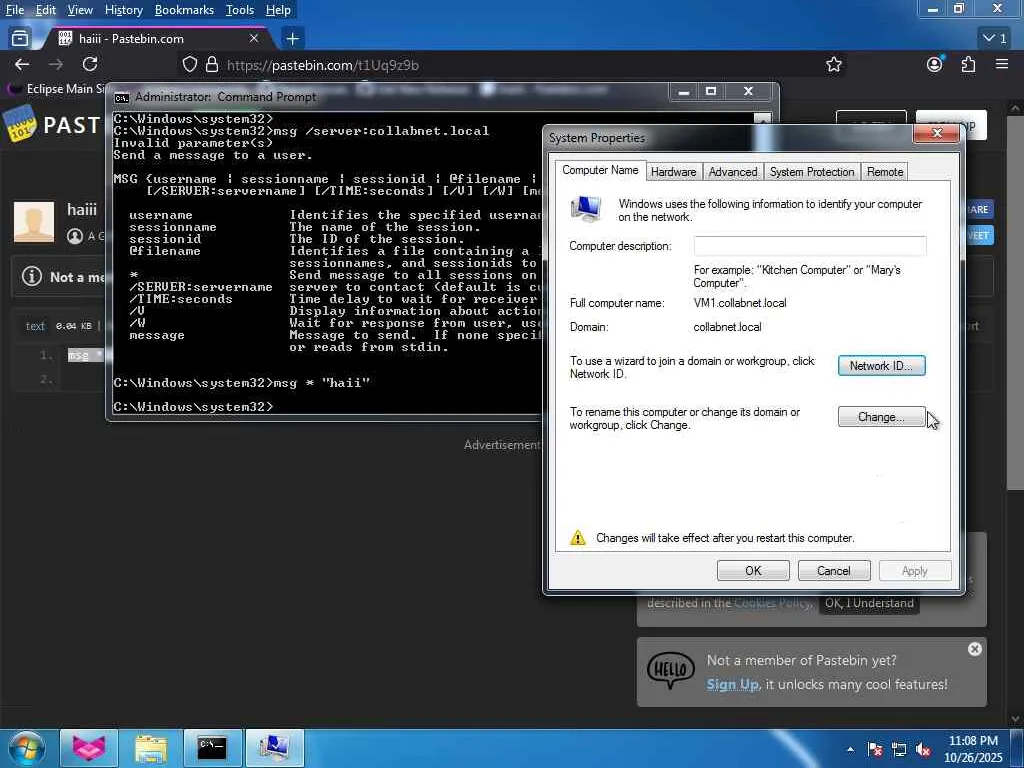Click the Computer description text field

[810, 246]
